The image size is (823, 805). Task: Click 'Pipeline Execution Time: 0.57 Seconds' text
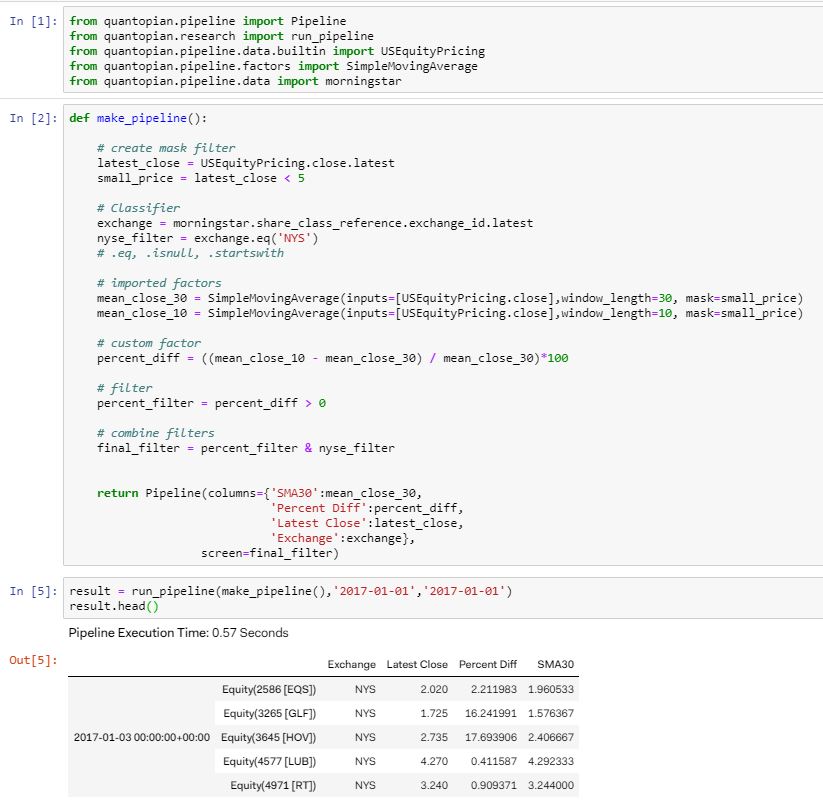coord(178,633)
